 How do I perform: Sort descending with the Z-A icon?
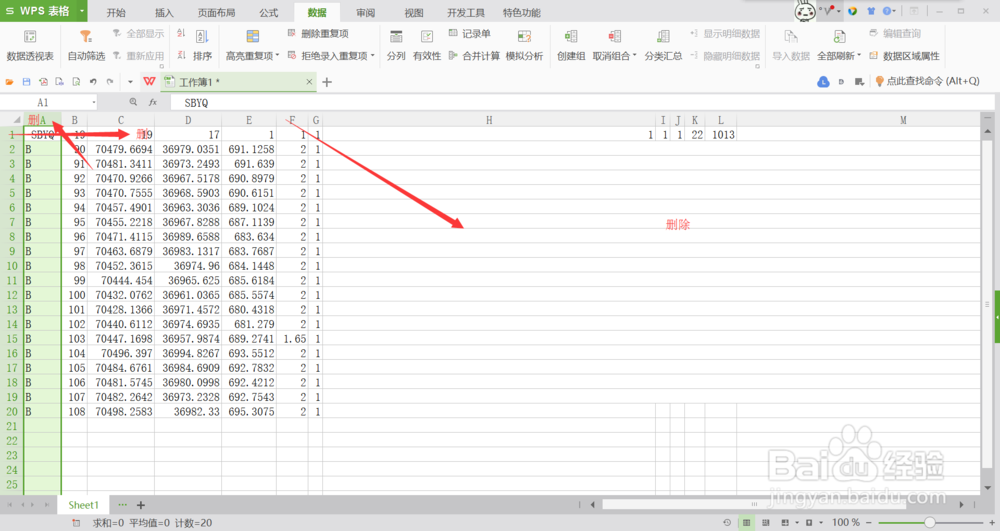tap(181, 55)
